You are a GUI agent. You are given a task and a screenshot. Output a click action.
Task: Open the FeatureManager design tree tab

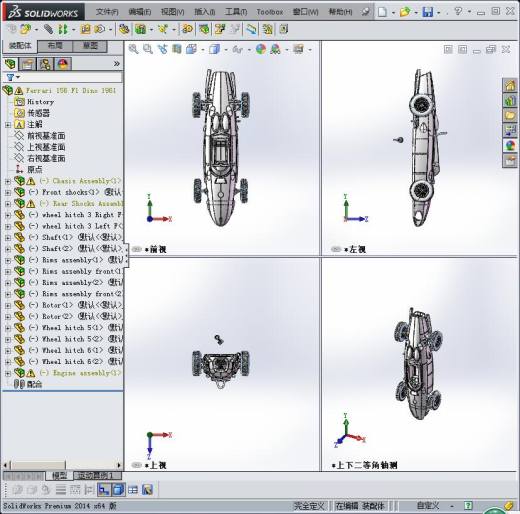point(10,64)
